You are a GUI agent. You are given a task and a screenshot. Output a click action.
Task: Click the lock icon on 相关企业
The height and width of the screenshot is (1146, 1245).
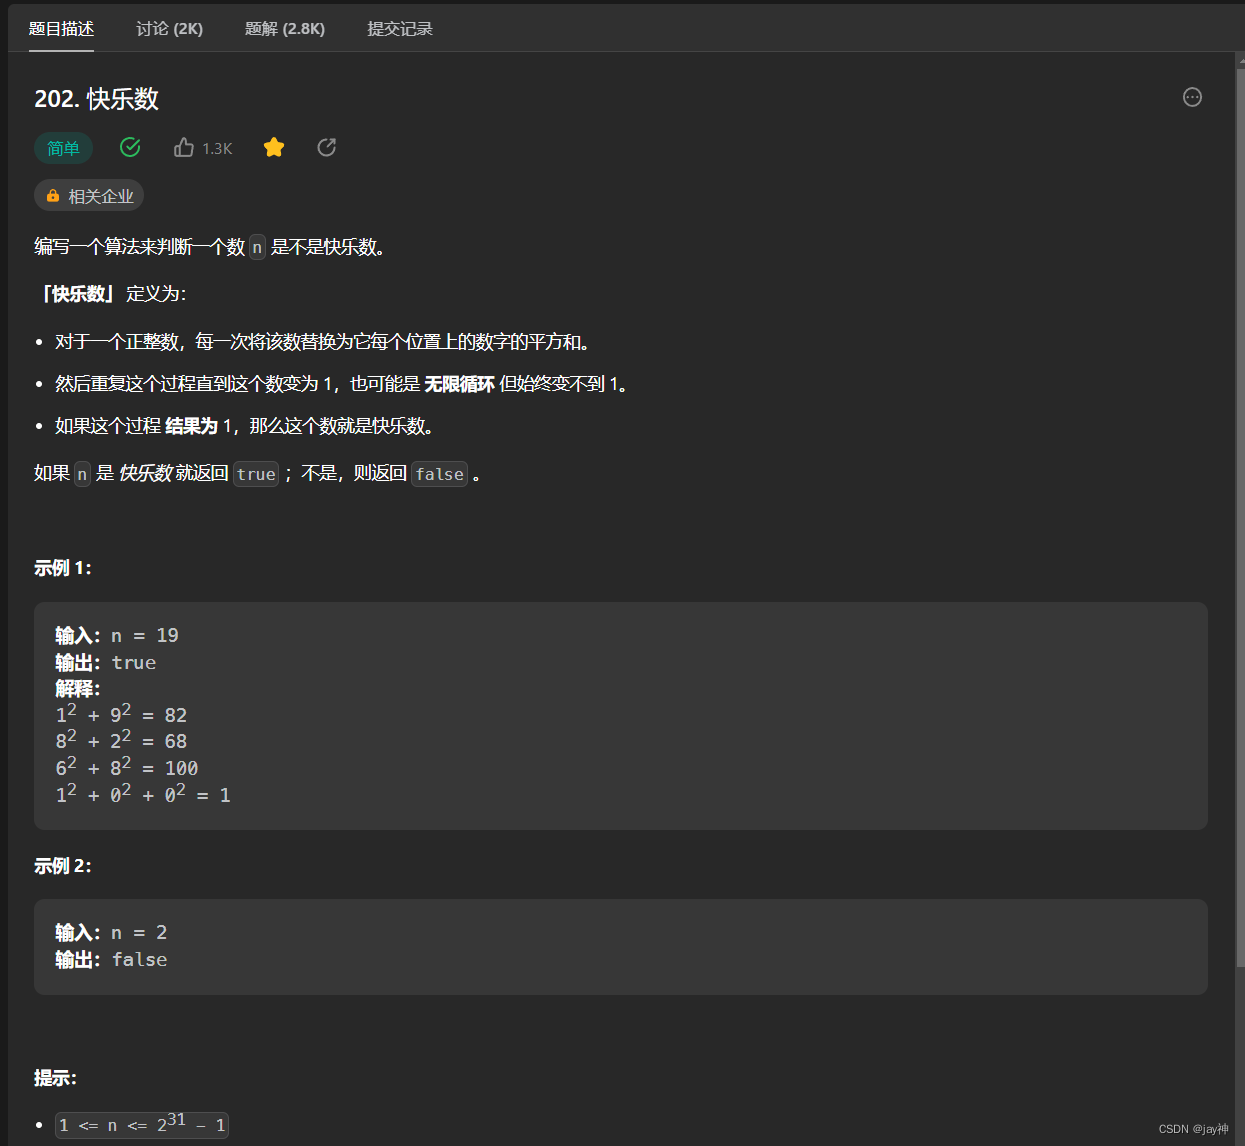point(52,195)
